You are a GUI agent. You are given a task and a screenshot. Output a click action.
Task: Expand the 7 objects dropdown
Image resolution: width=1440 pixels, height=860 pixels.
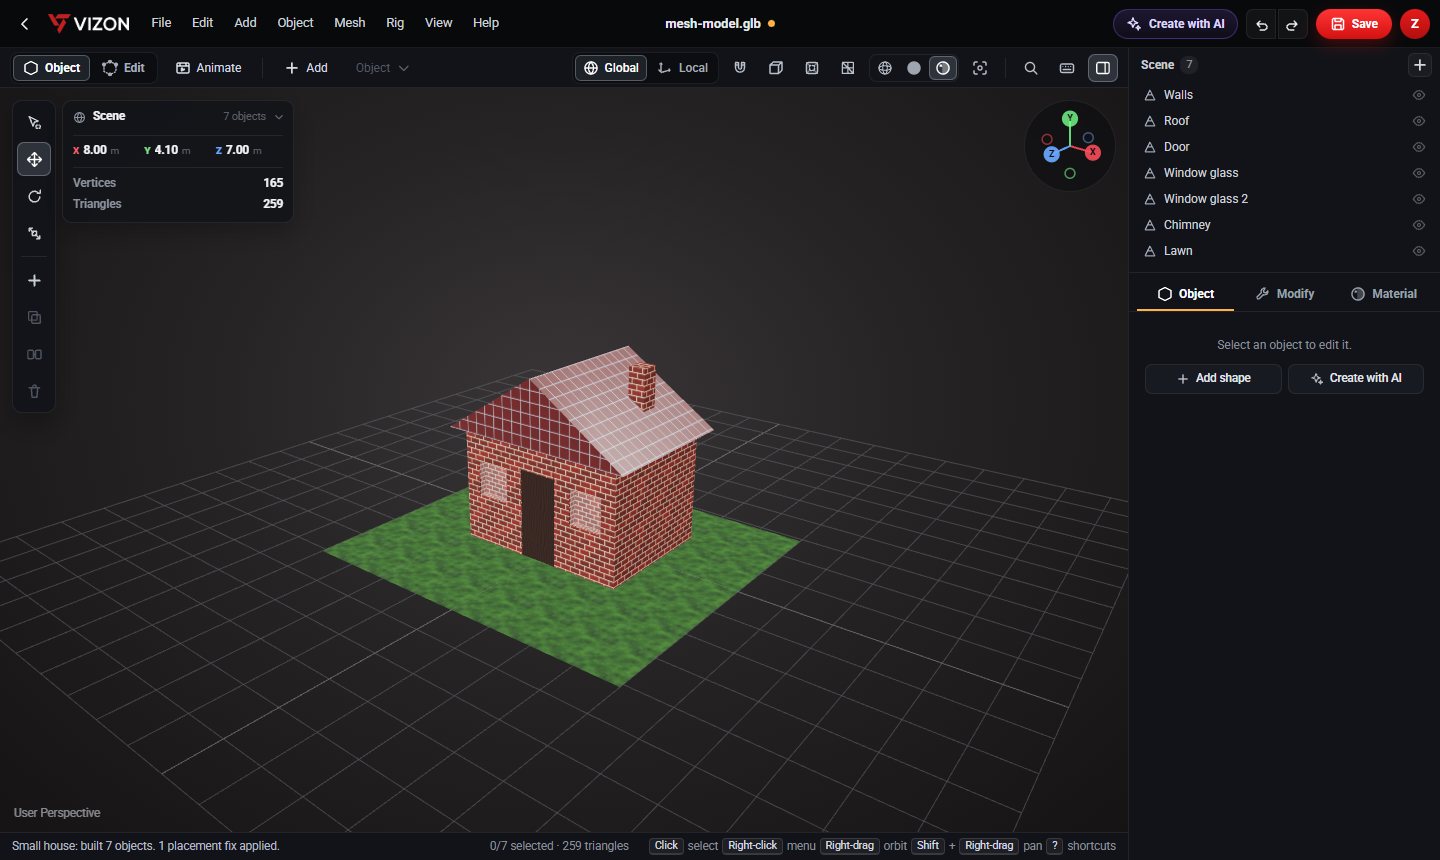click(253, 116)
